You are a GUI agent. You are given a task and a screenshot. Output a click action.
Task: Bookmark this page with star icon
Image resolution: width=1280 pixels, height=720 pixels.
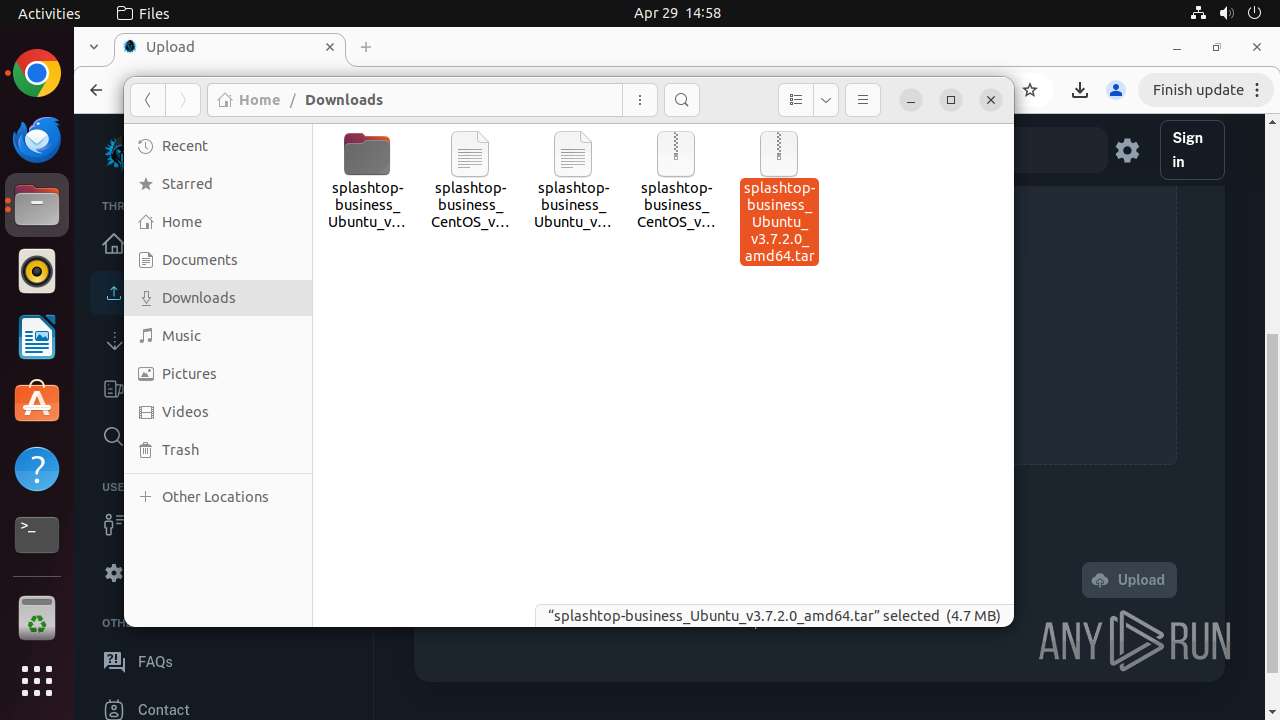click(1030, 90)
